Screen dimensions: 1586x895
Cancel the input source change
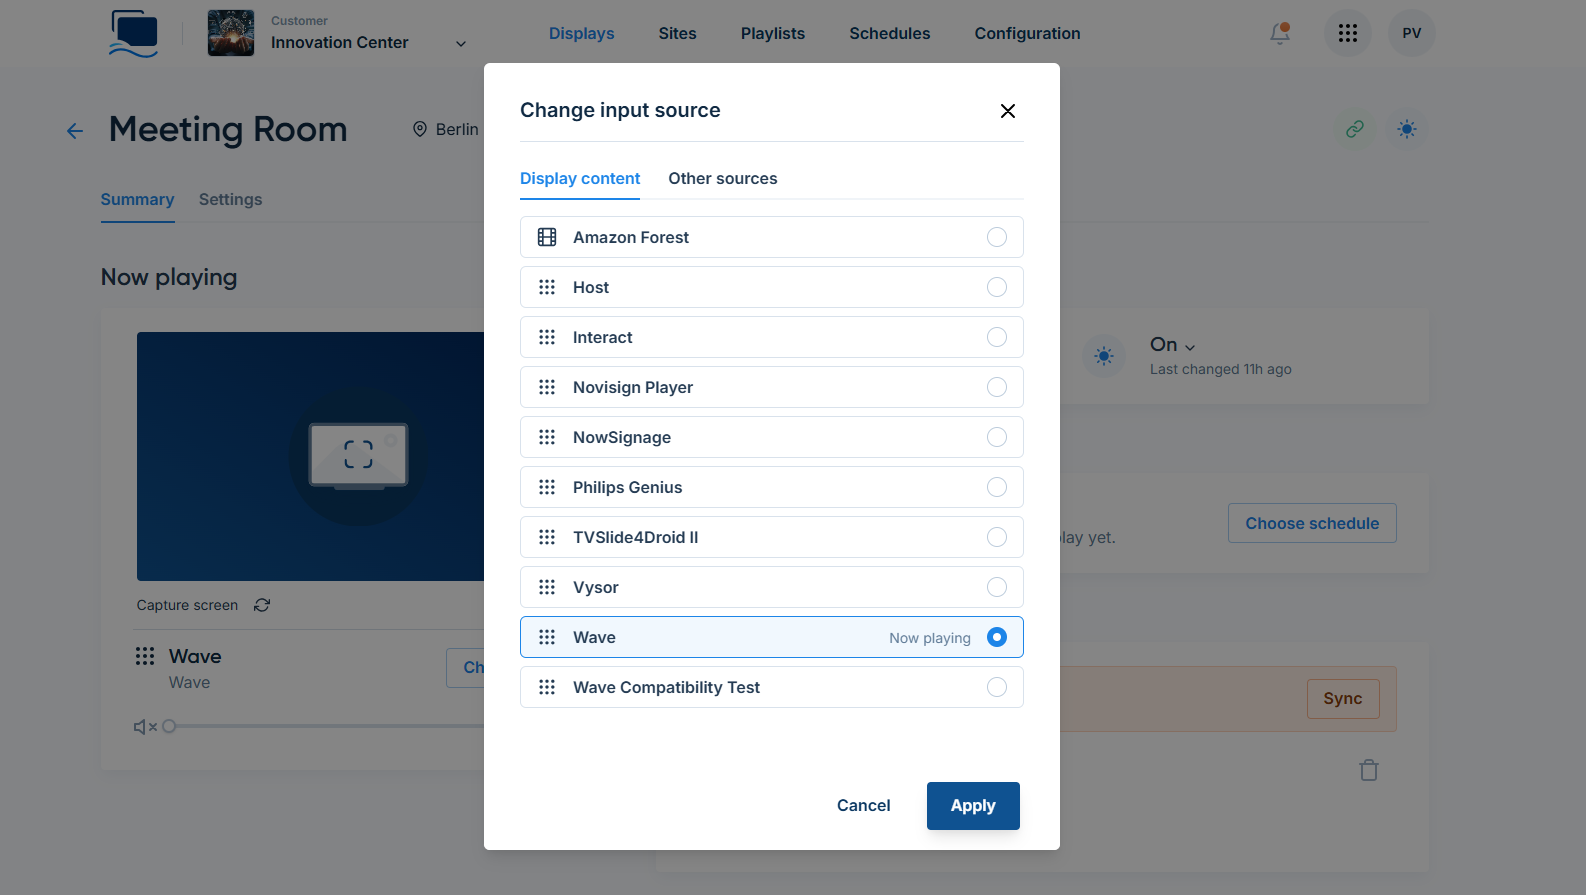[x=864, y=806]
